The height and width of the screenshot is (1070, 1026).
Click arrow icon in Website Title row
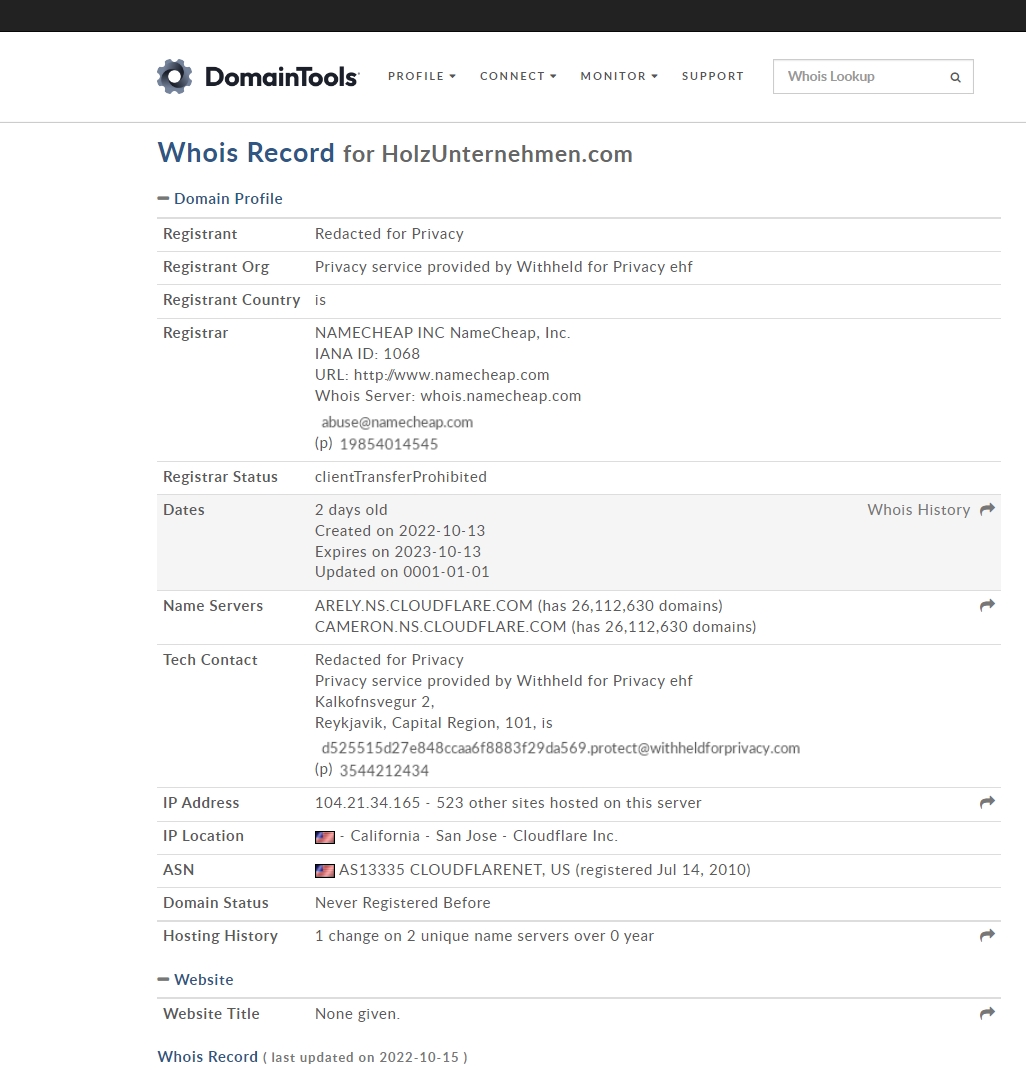tap(987, 1013)
